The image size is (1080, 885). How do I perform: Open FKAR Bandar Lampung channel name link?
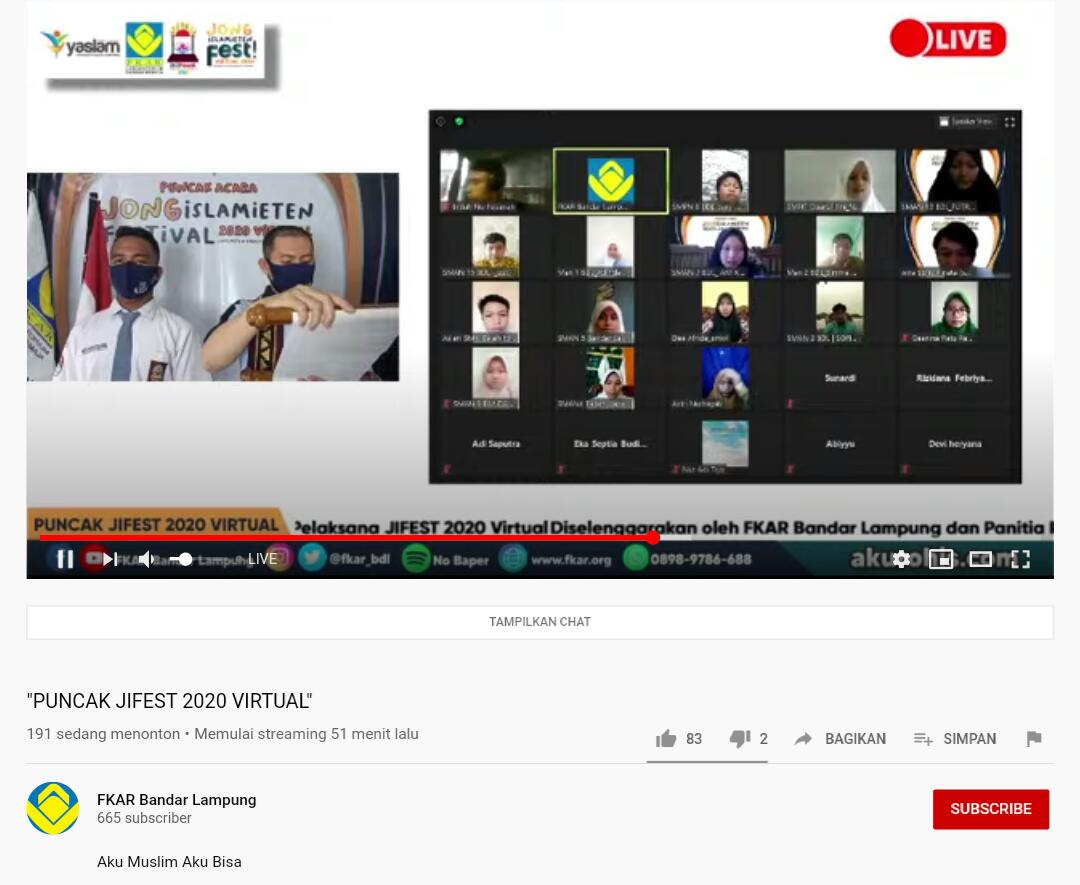pos(176,800)
